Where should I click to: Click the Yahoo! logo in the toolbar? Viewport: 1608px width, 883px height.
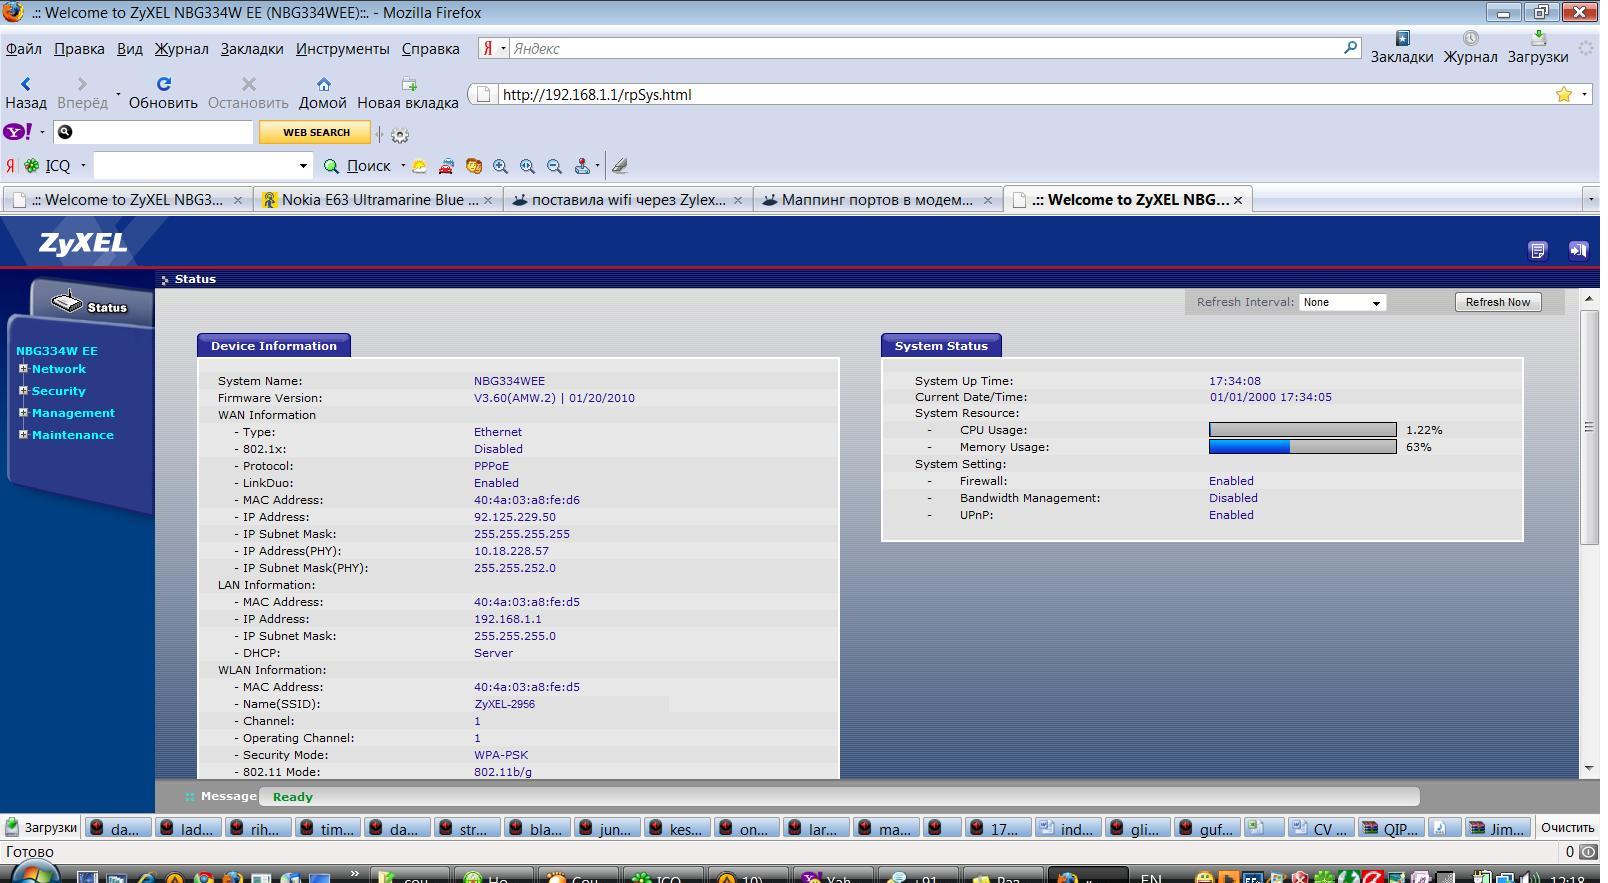click(18, 132)
